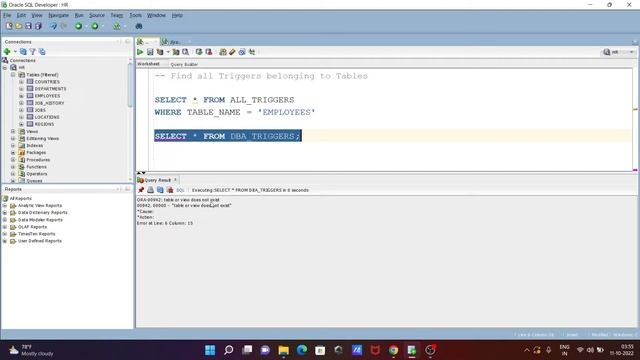Open Google Chrome from taskbar
Image resolution: width=640 pixels, height=360 pixels.
(x=393, y=350)
